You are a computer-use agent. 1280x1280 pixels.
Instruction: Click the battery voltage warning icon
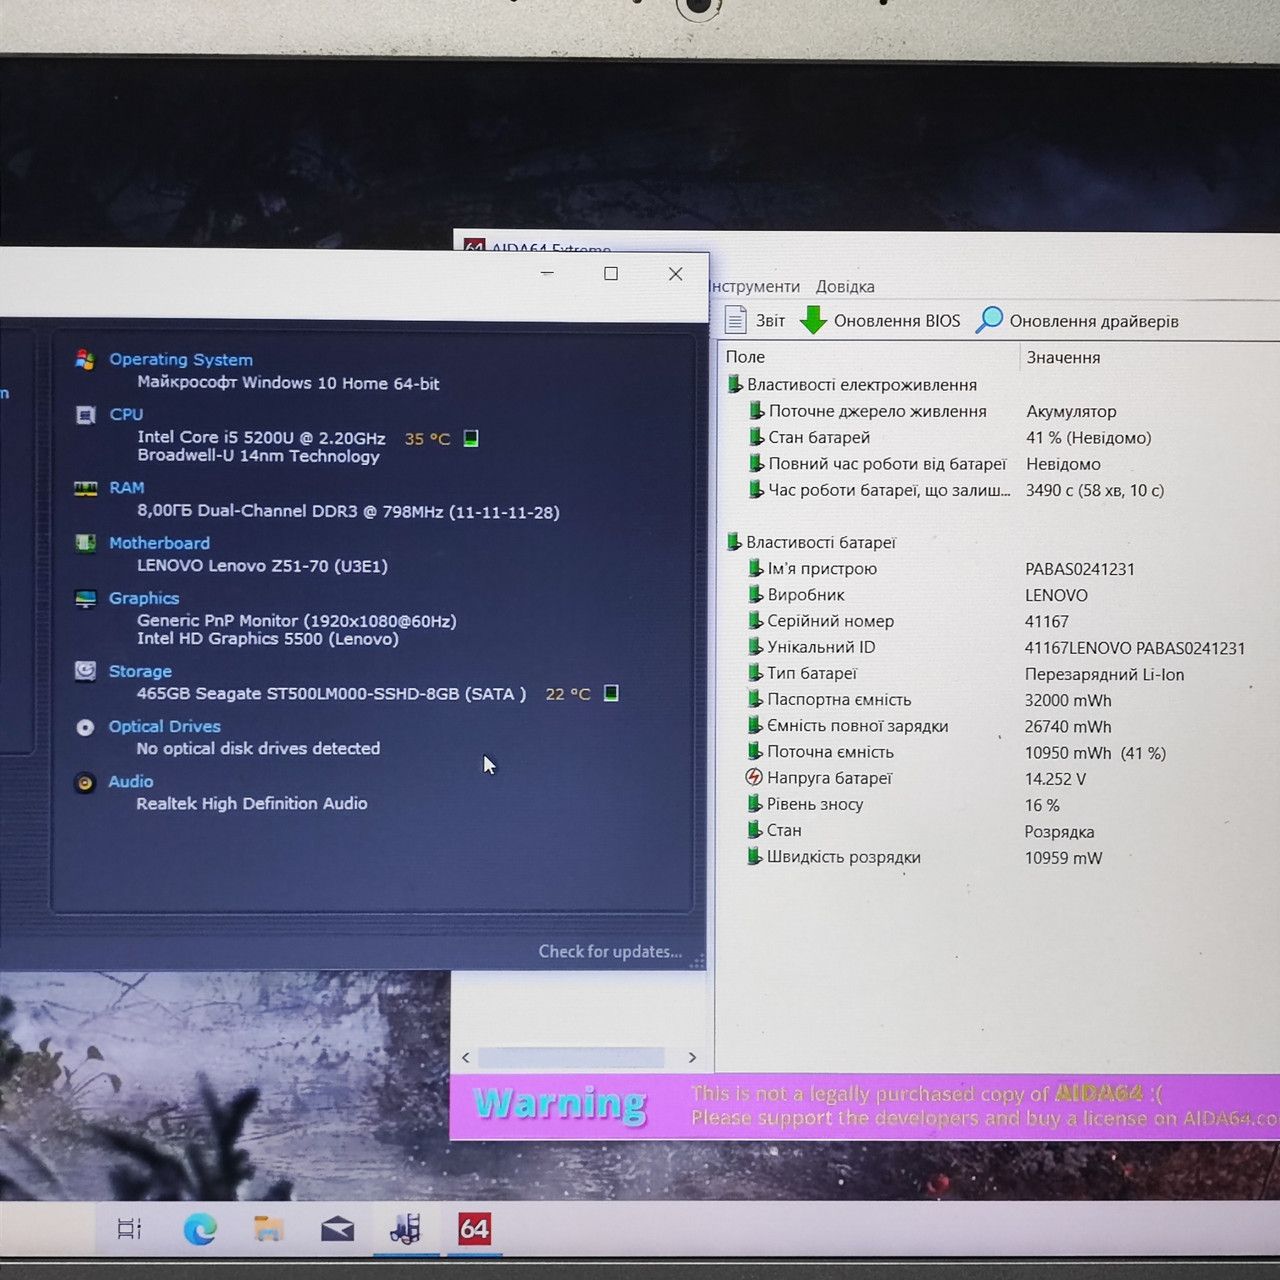click(x=754, y=777)
